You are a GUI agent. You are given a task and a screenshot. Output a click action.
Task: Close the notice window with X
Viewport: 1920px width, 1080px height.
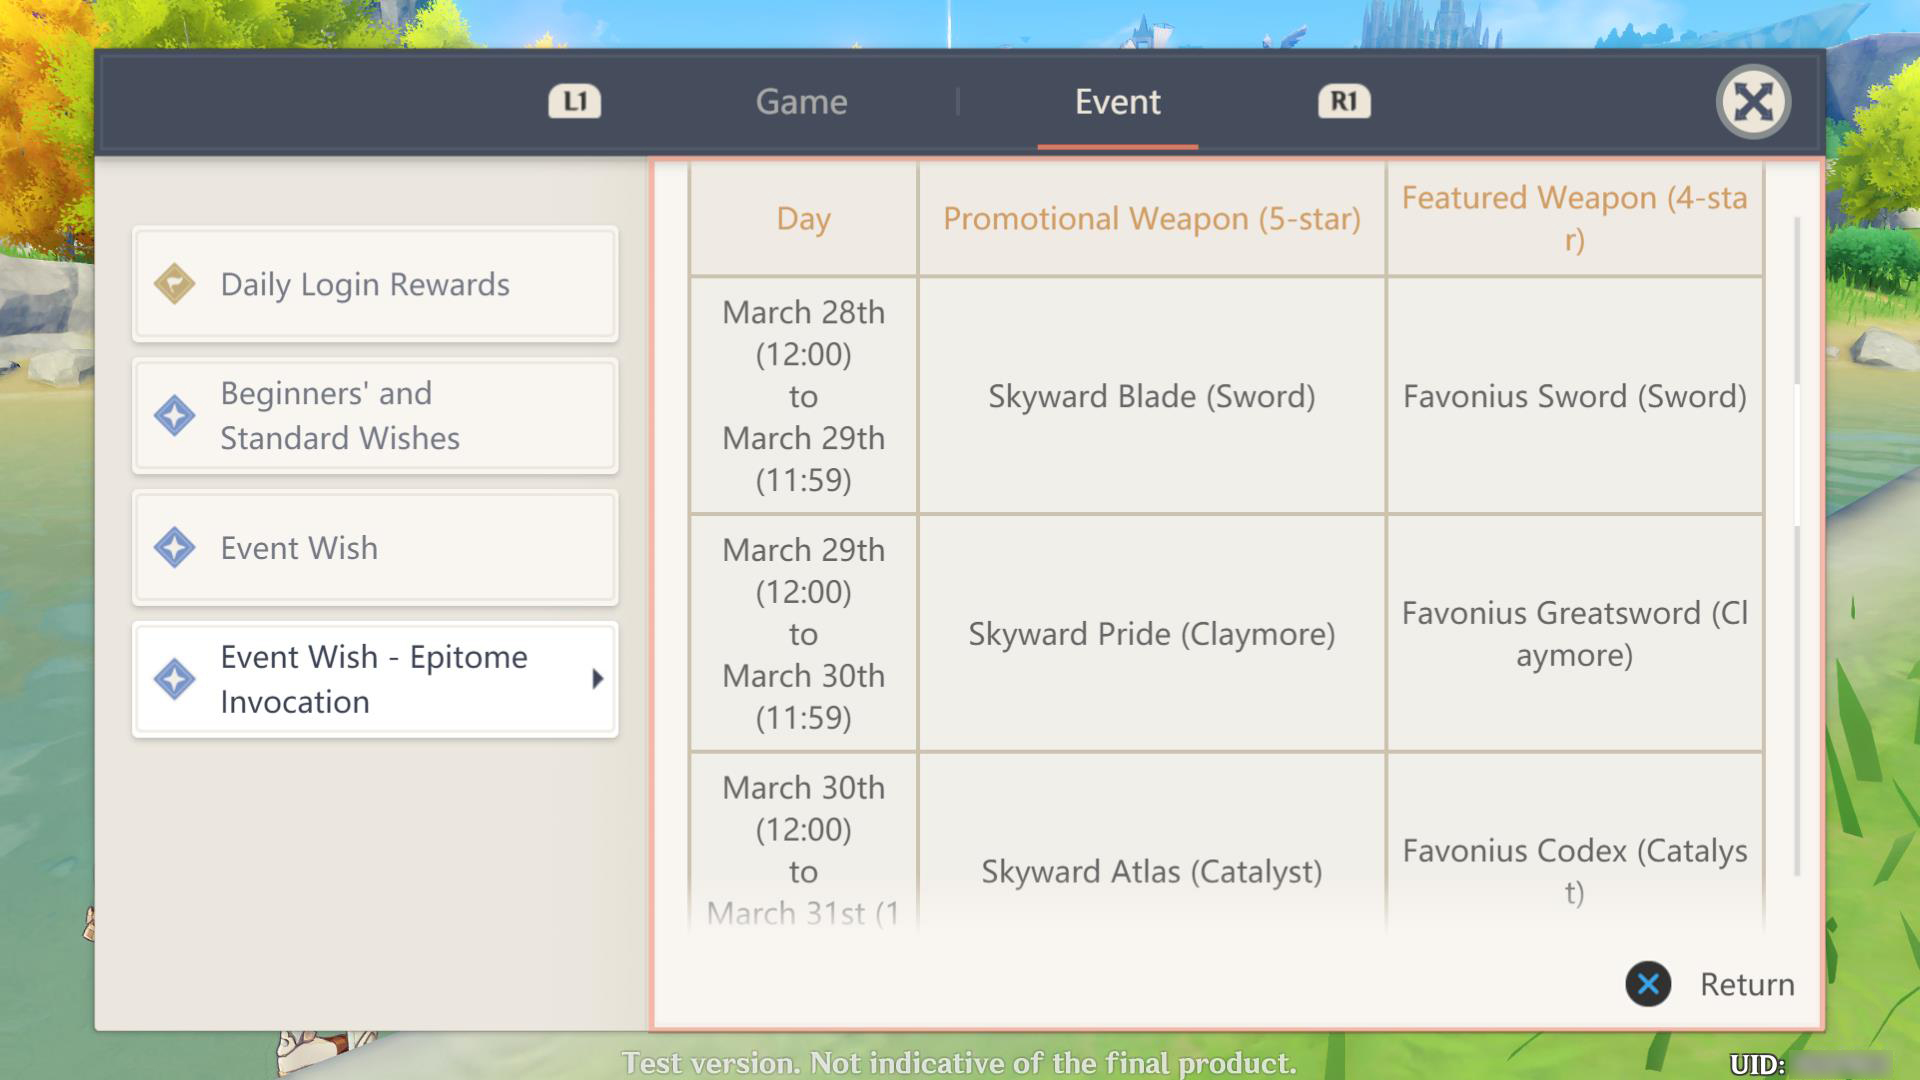pos(1753,102)
